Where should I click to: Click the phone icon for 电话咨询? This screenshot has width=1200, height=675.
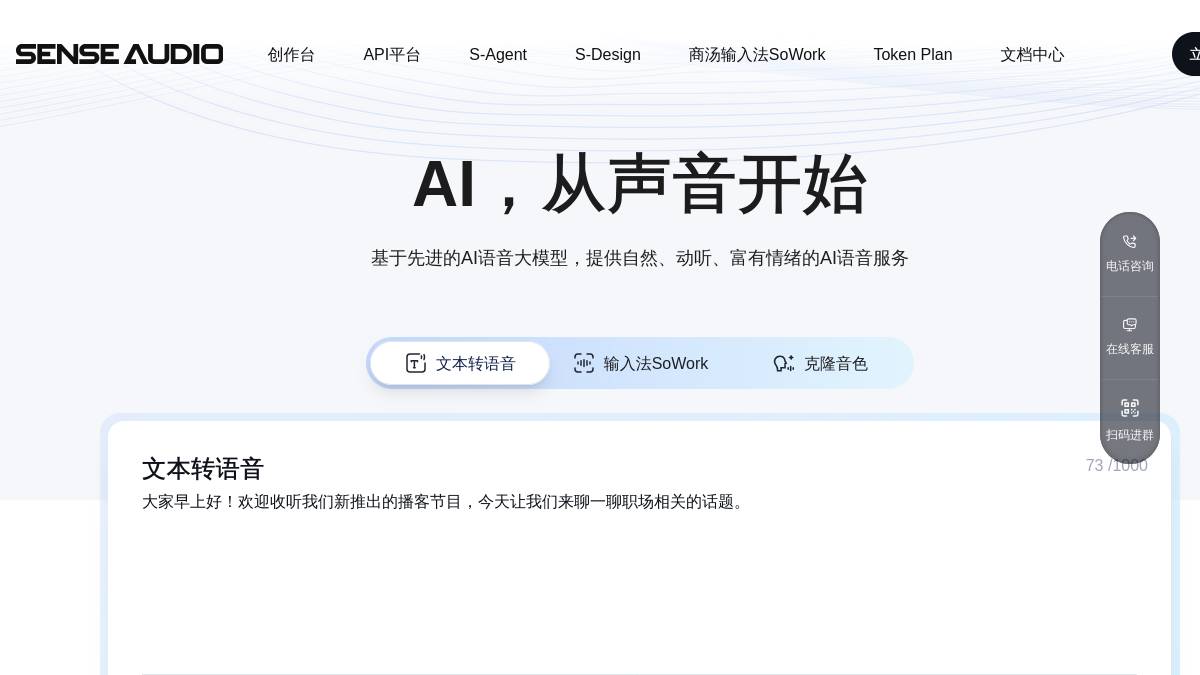click(x=1130, y=242)
